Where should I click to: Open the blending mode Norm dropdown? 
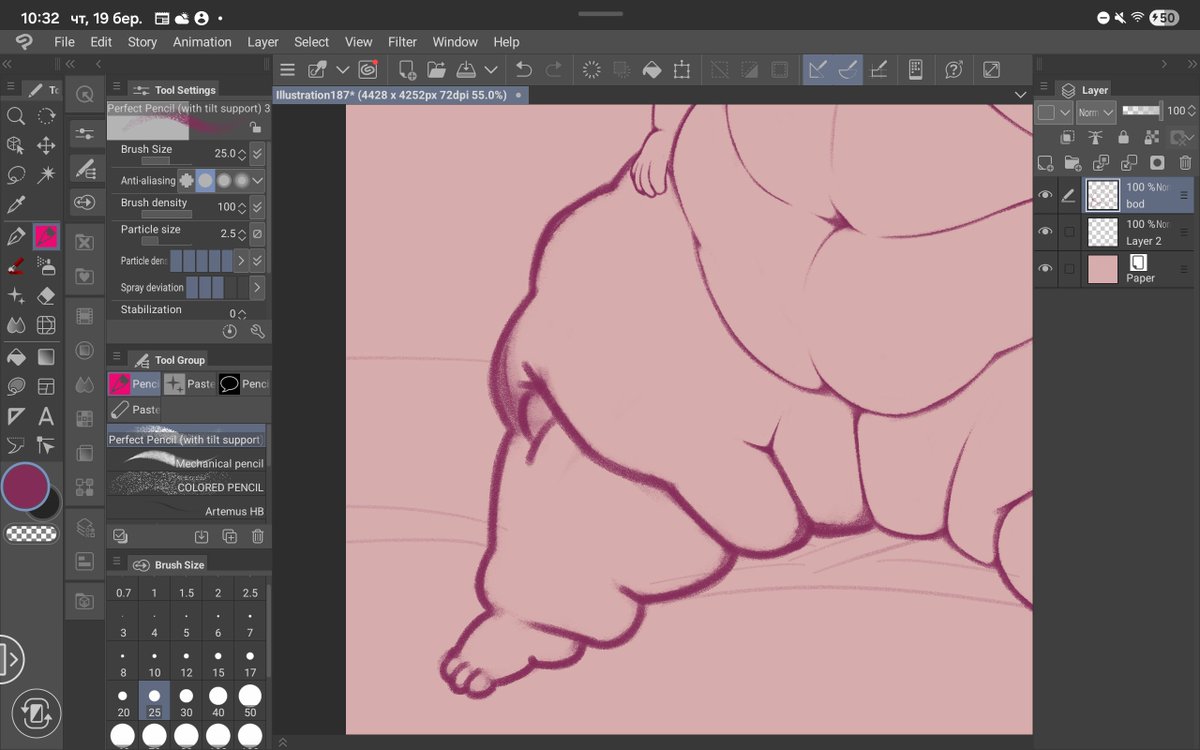coord(1095,112)
